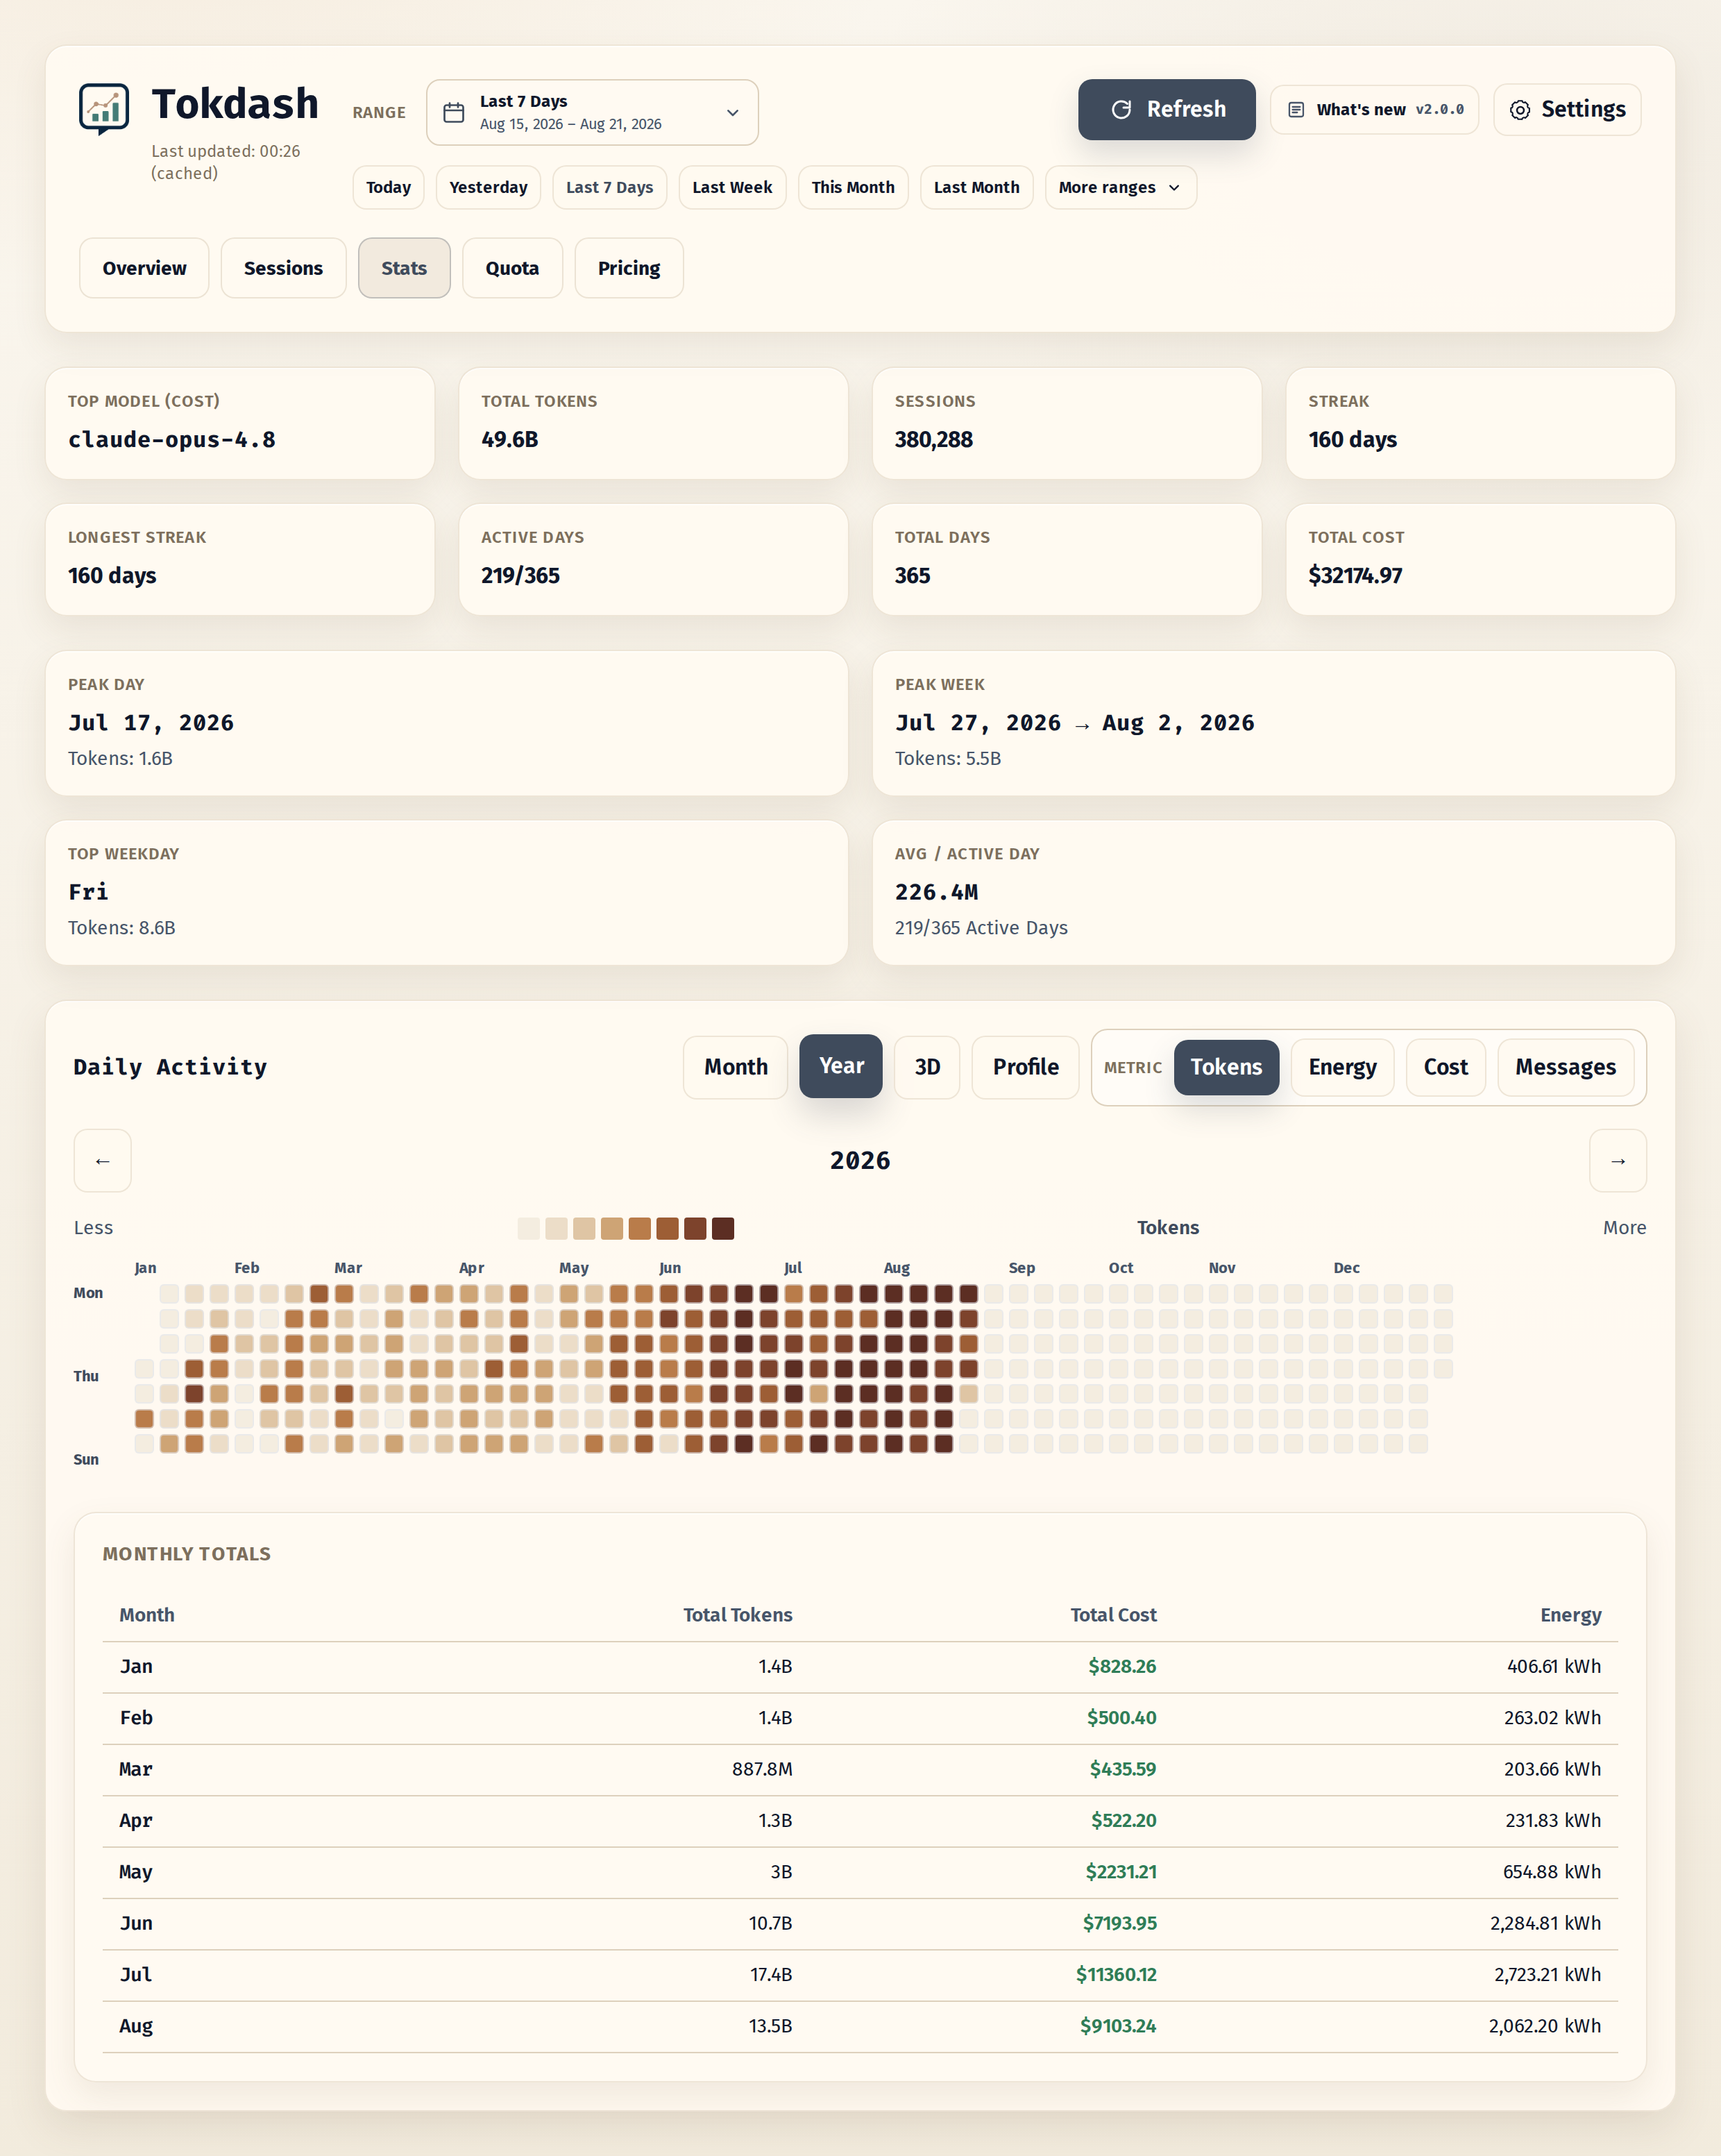Go to next year with right arrow
The width and height of the screenshot is (1721, 2156).
point(1617,1160)
